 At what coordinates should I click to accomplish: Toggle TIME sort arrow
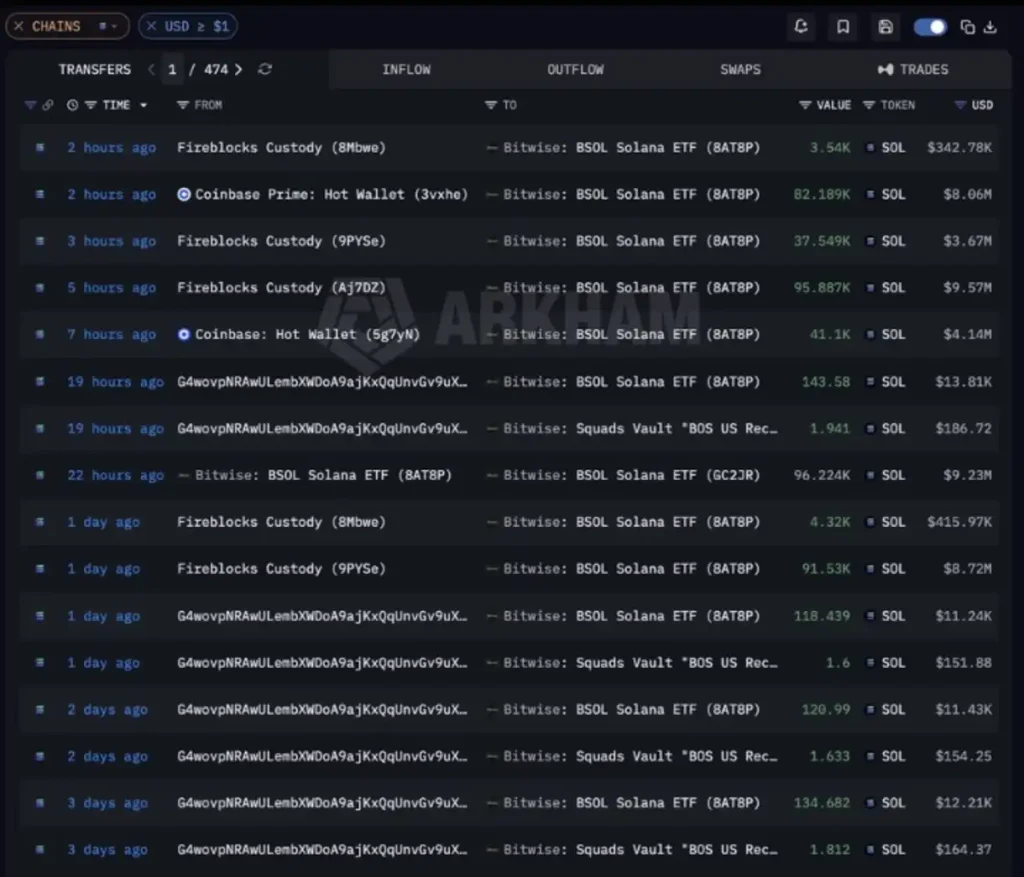click(x=143, y=105)
